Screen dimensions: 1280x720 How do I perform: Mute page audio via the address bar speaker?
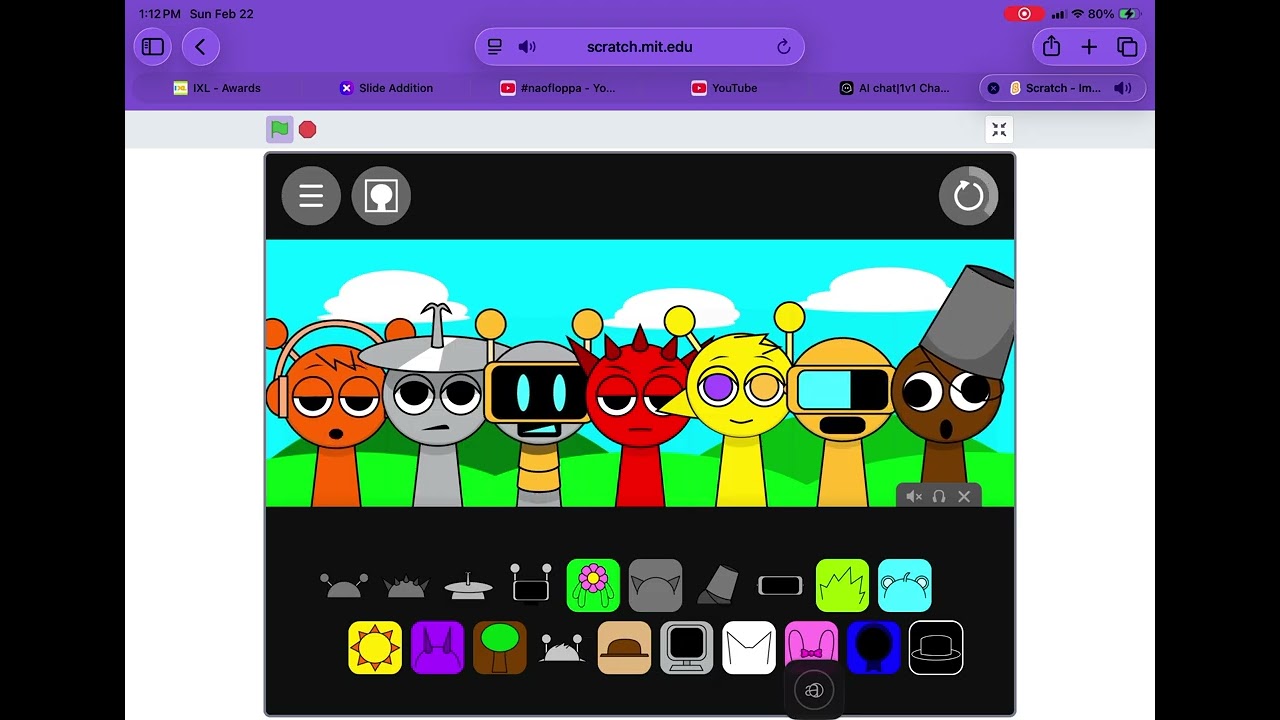tap(527, 47)
